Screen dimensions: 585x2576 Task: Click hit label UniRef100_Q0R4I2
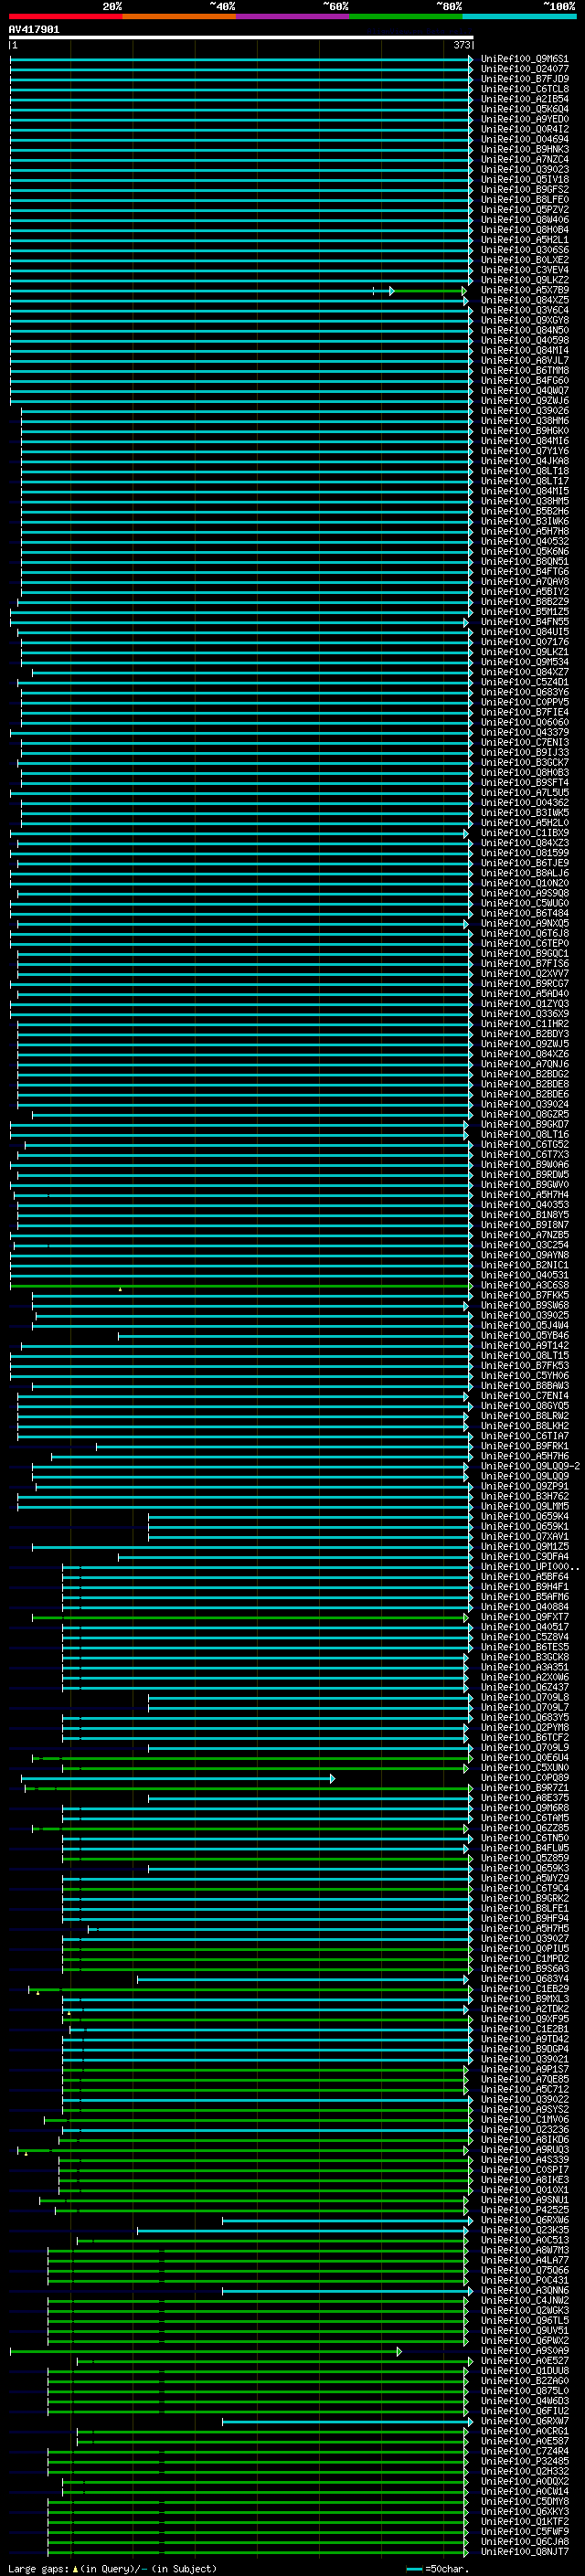pyautogui.click(x=524, y=129)
